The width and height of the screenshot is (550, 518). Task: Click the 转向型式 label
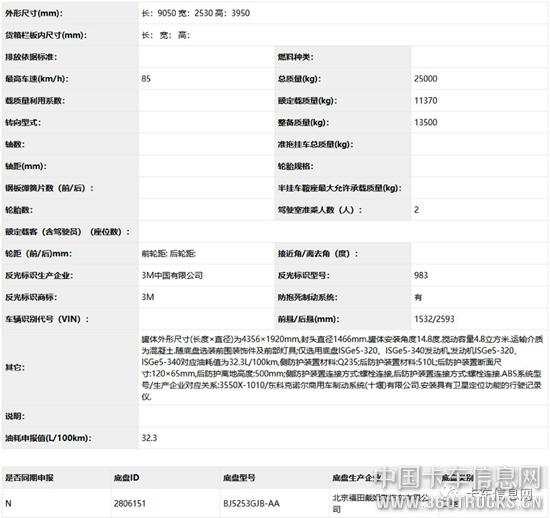click(22, 122)
